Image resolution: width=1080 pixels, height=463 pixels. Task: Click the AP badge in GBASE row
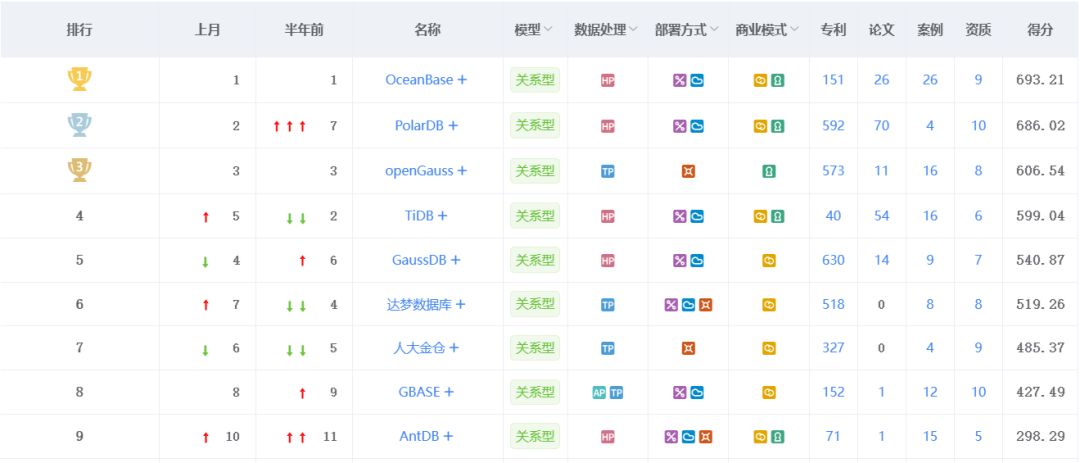point(599,393)
